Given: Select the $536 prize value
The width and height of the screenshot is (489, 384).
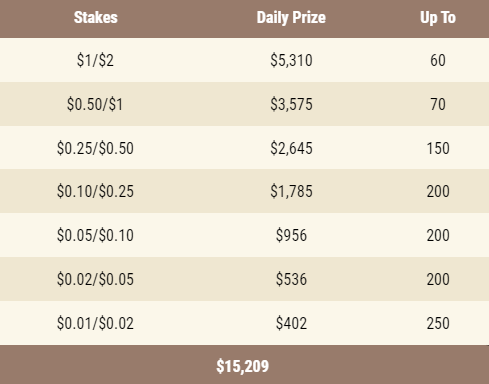Looking at the screenshot, I should coord(291,279).
